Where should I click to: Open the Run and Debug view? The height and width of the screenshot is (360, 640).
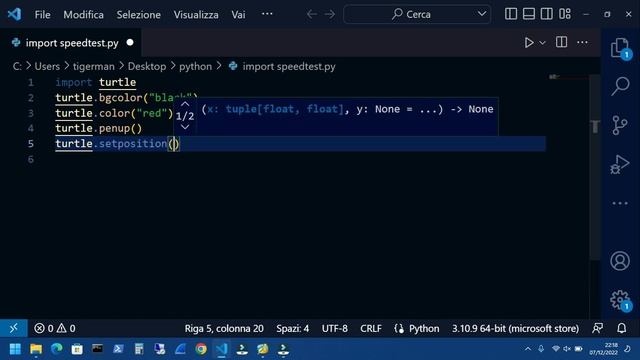(620, 164)
